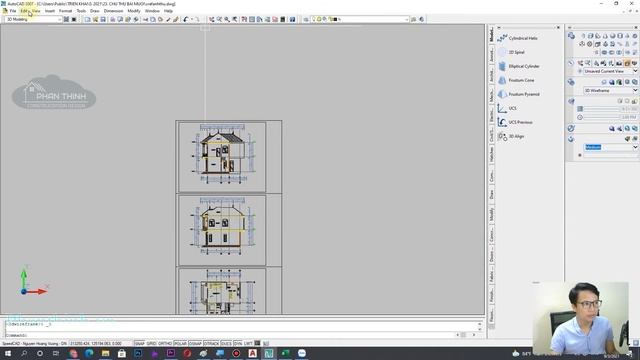Switch to the Hatches tool palette tab
640x360 pixels.
click(x=491, y=155)
